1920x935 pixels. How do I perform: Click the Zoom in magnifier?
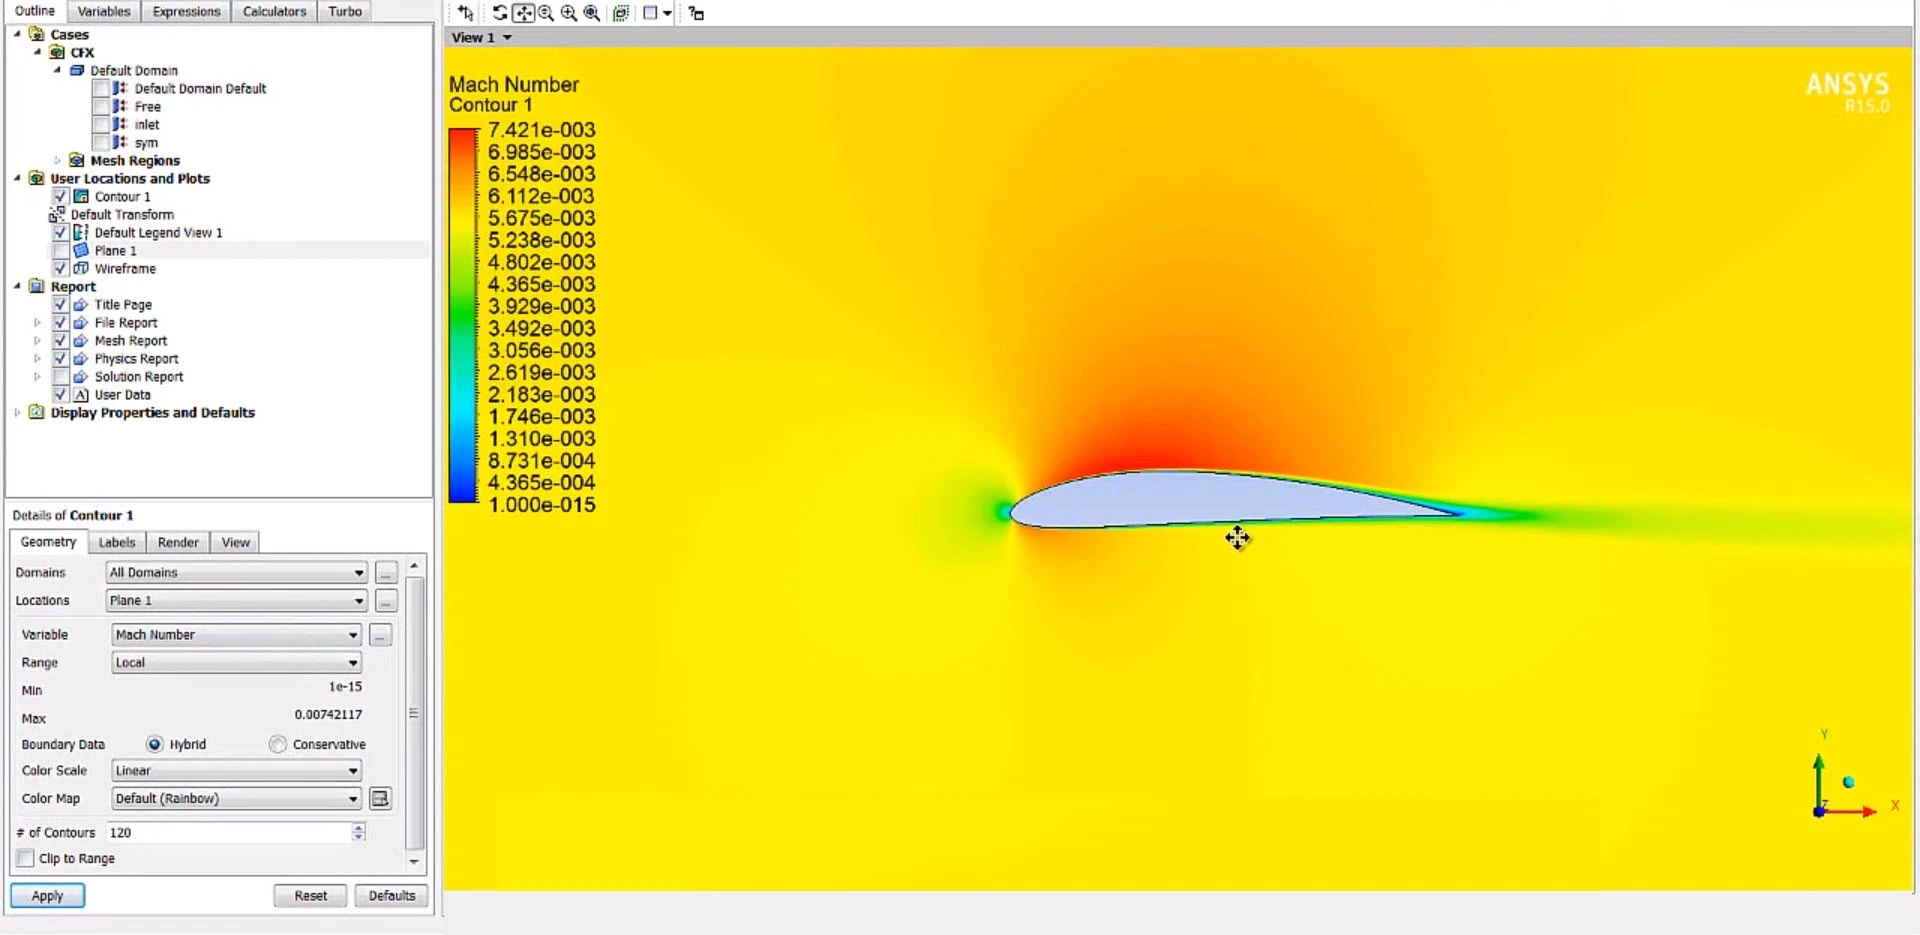[569, 13]
